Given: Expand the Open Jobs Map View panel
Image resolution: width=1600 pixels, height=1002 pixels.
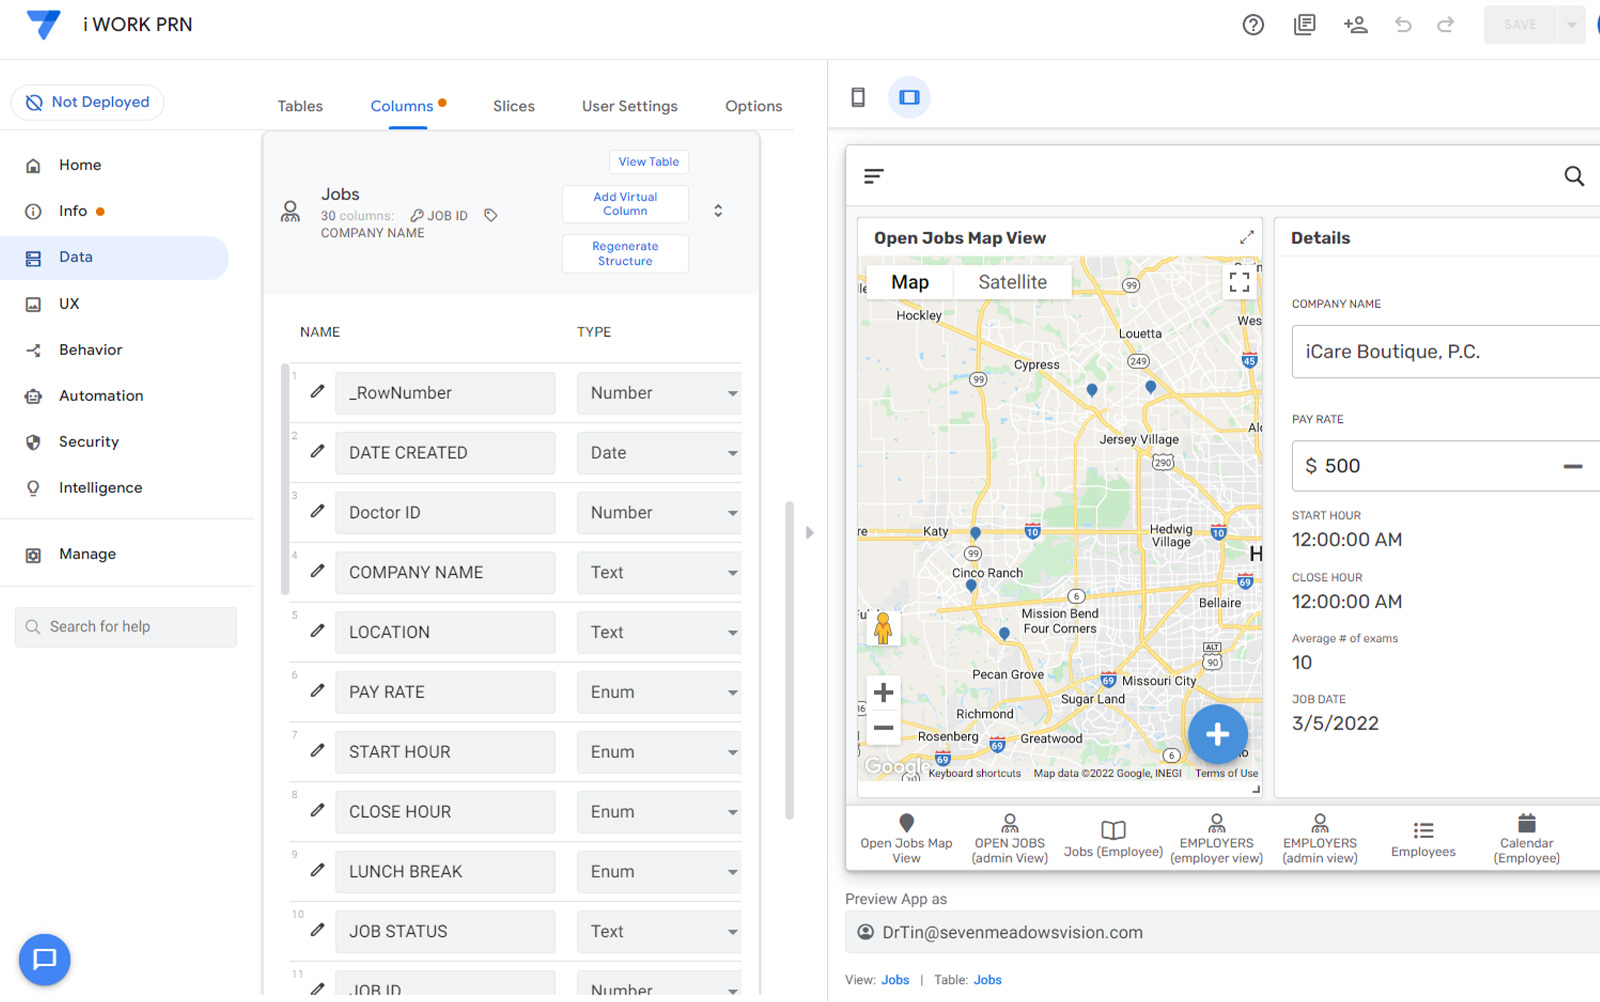Looking at the screenshot, I should [x=1247, y=237].
